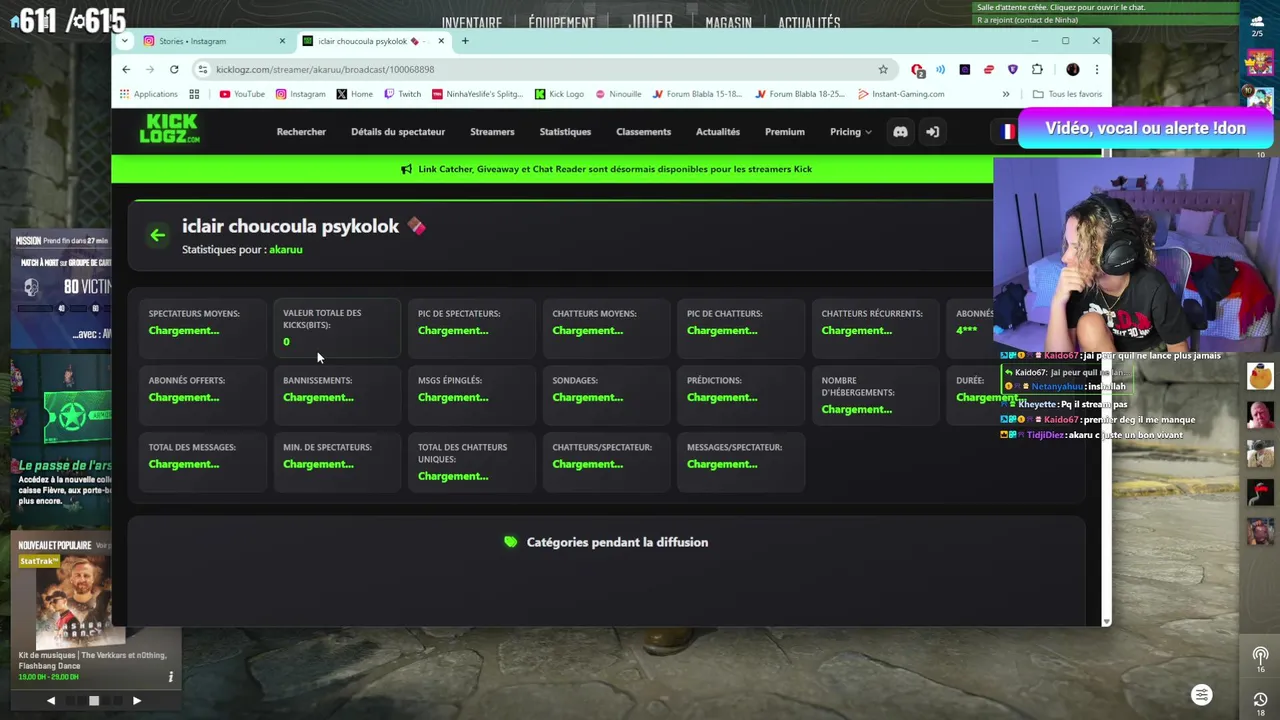Open Actualités in the Kicklogz navbar
This screenshot has width=1280, height=720.
[718, 132]
